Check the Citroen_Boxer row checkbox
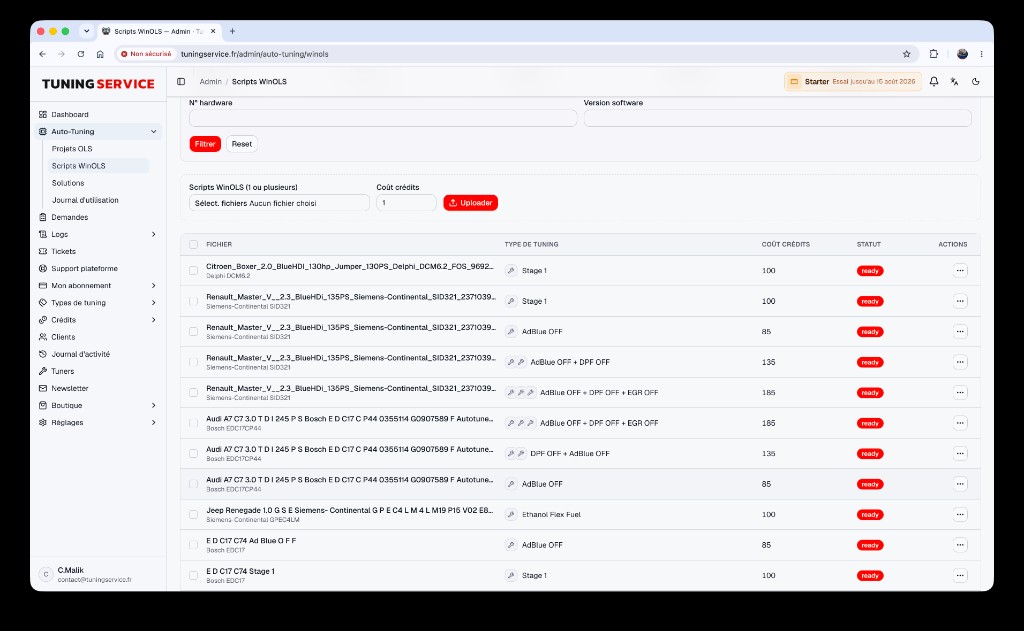Viewport: 1024px width, 631px height. pos(193,270)
